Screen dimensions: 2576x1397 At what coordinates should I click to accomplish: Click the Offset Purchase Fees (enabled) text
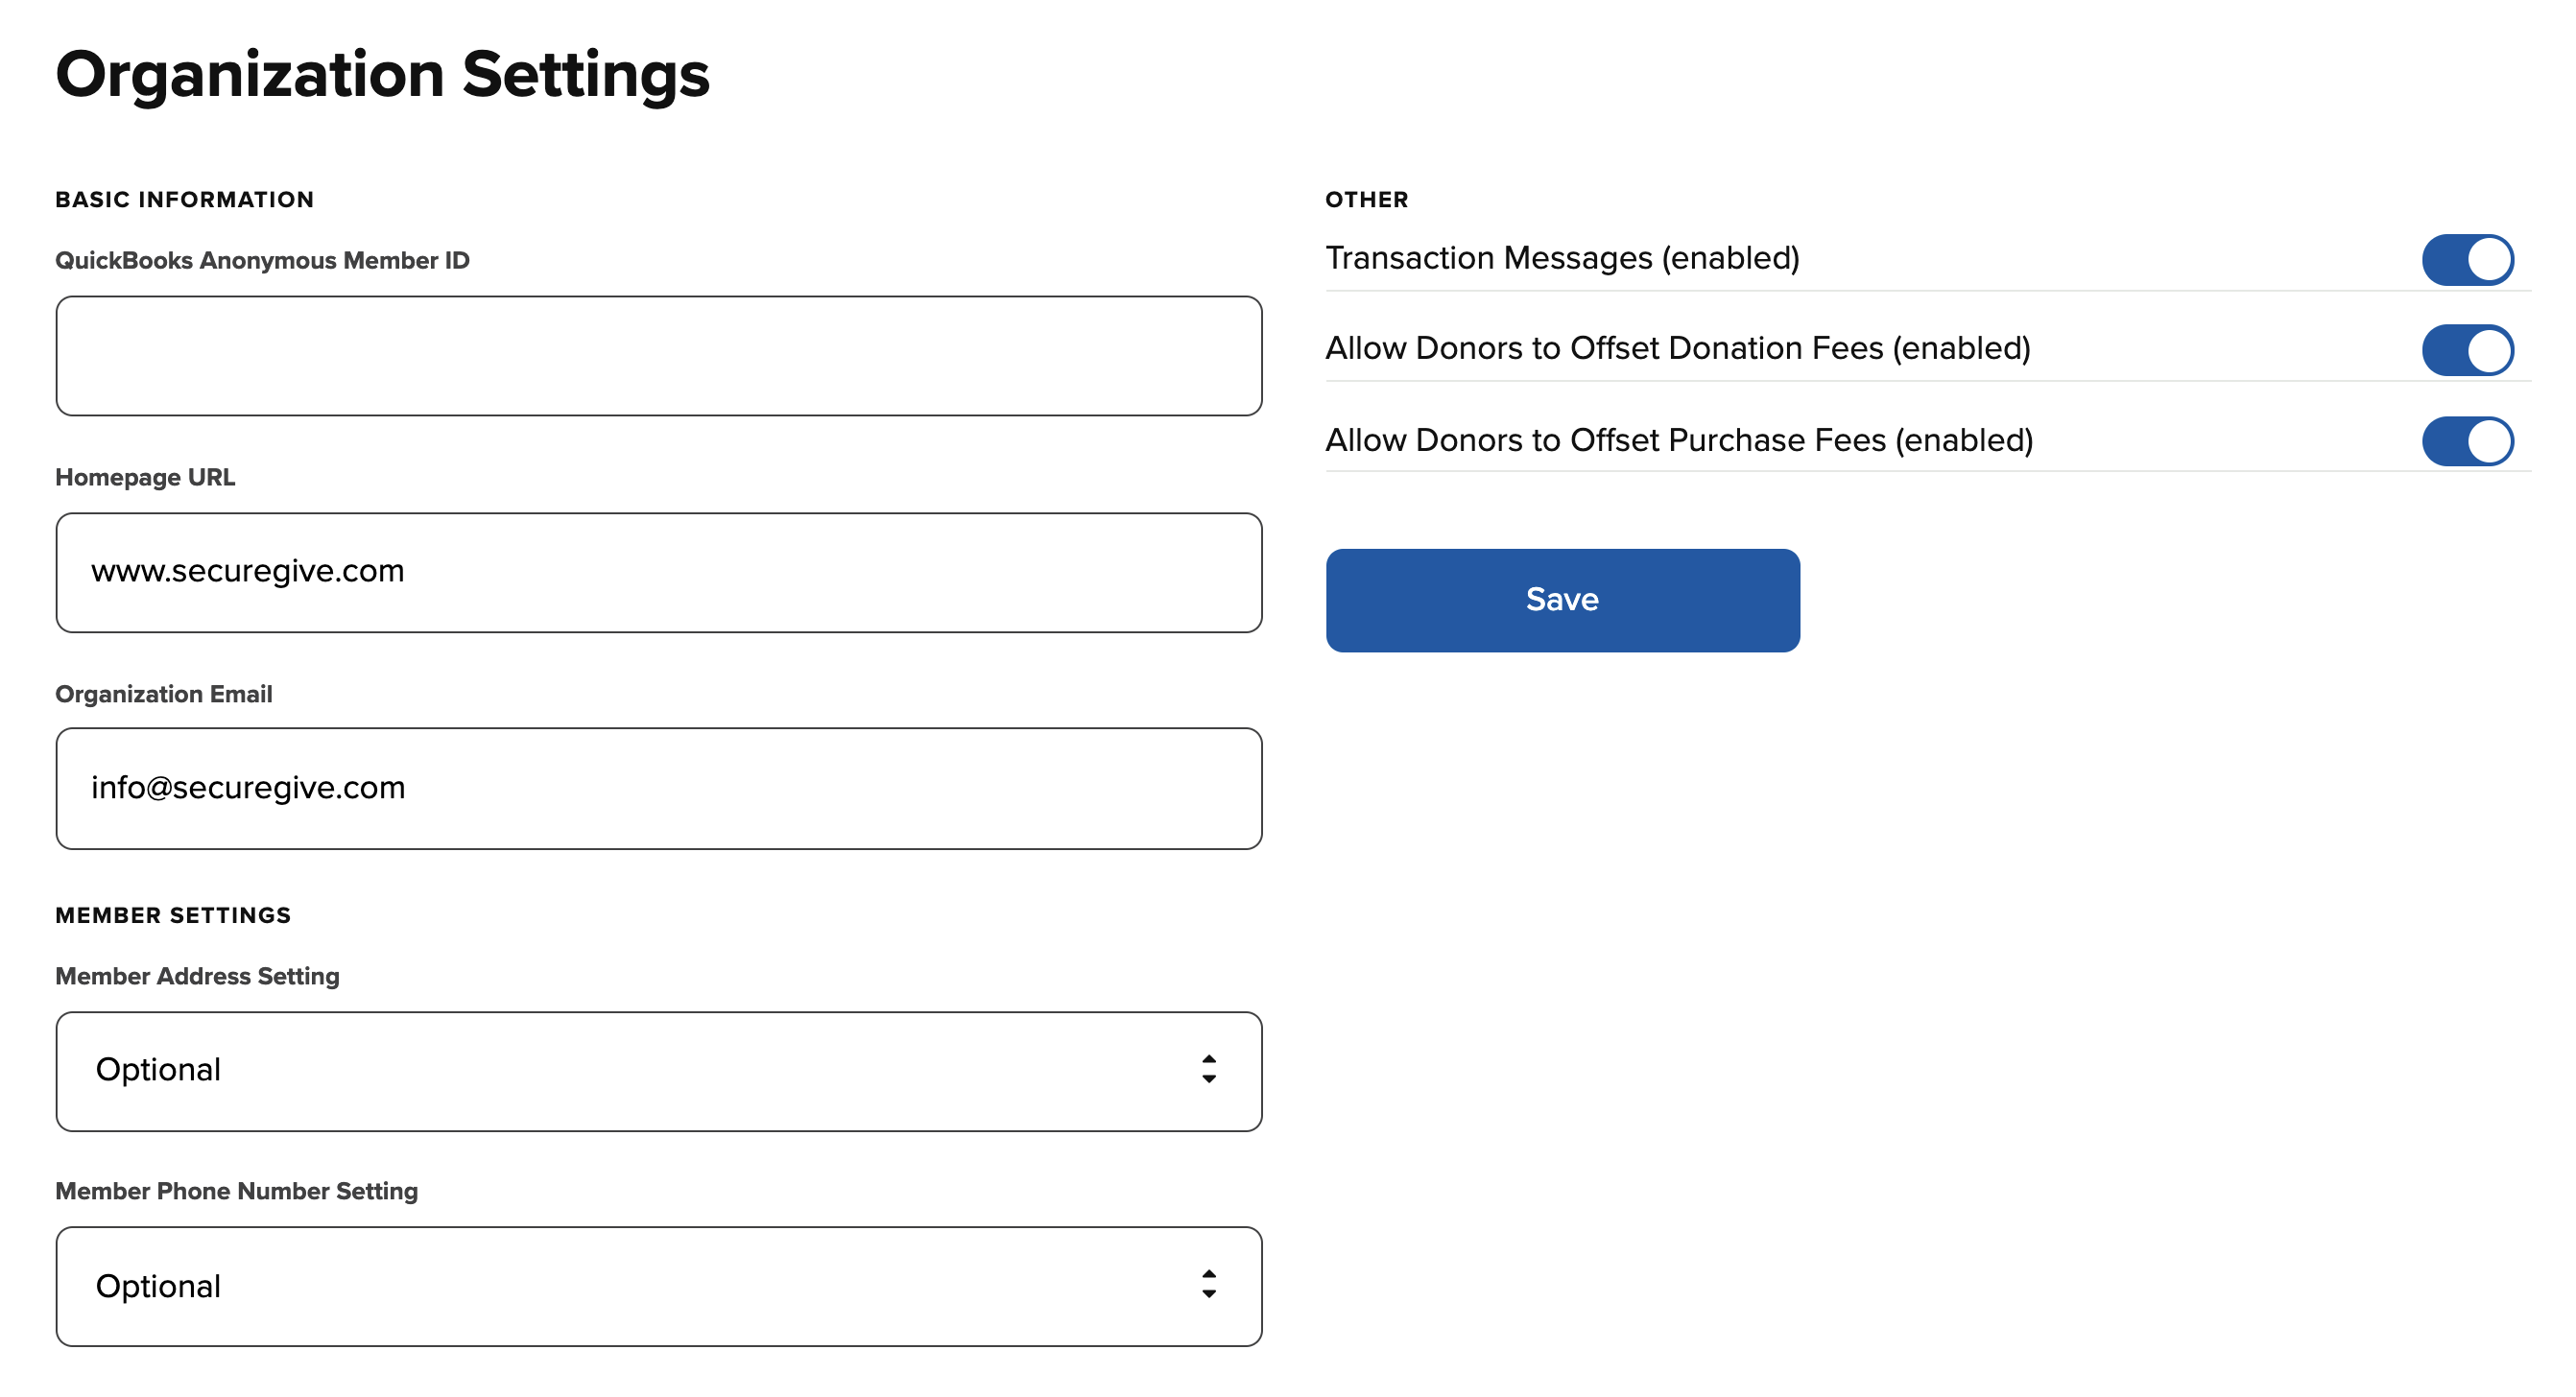[1678, 440]
